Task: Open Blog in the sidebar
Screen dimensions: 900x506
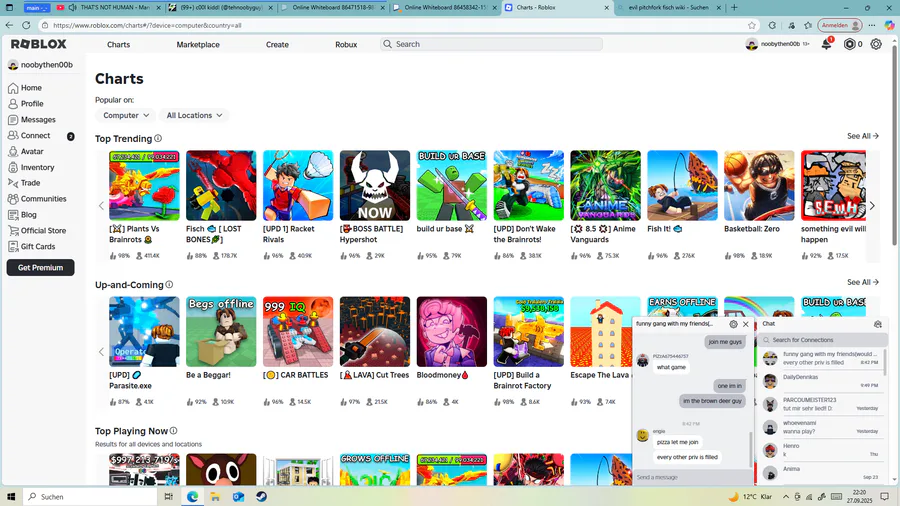Action: [x=29, y=215]
